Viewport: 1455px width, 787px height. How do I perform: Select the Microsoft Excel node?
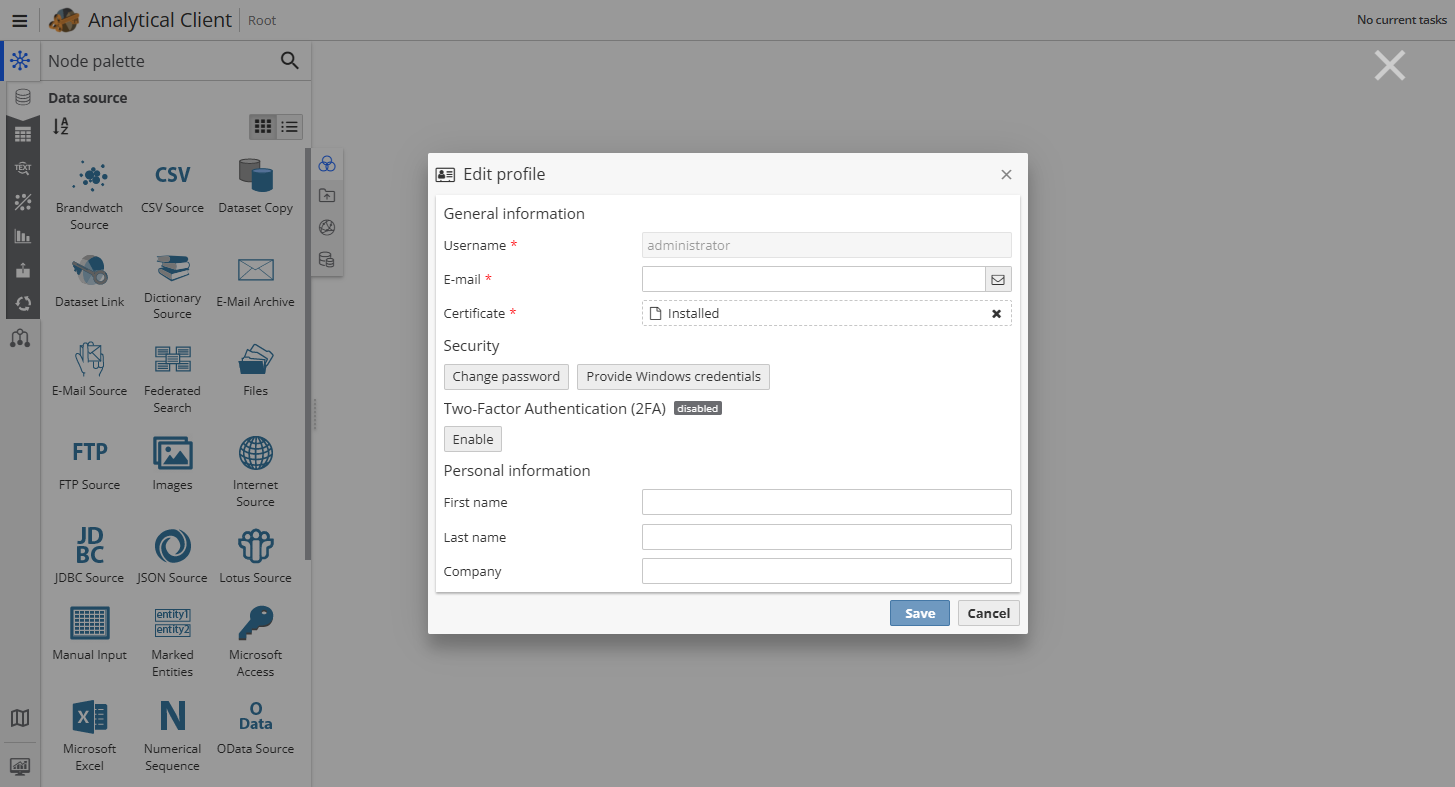pyautogui.click(x=89, y=714)
